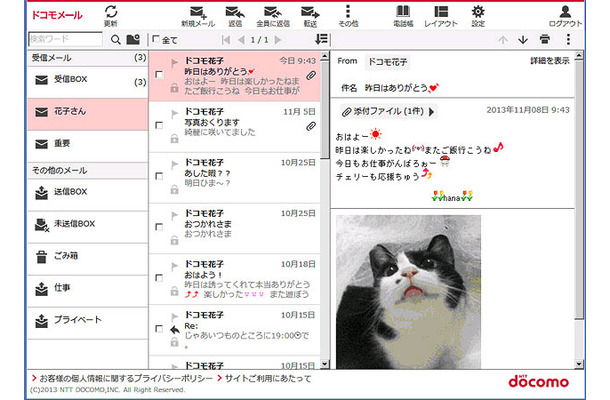Viewport: 610px width, 400px height.
Task: Open 設定 settings gear
Action: pyautogui.click(x=478, y=16)
